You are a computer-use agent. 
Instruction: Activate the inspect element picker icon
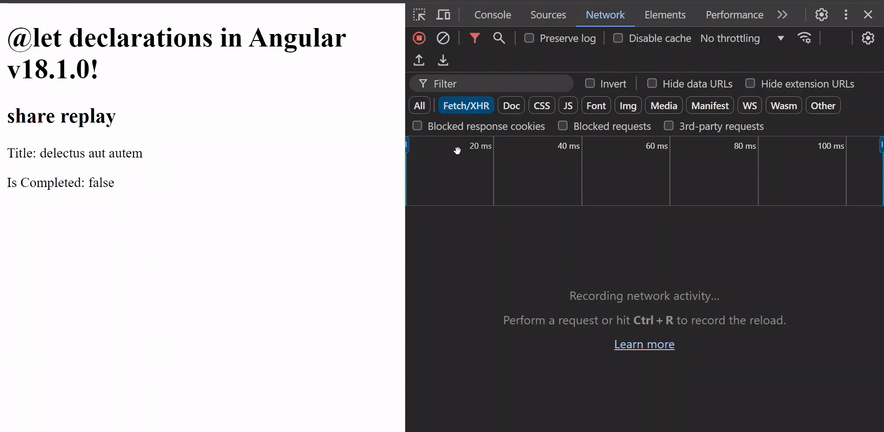coord(419,15)
